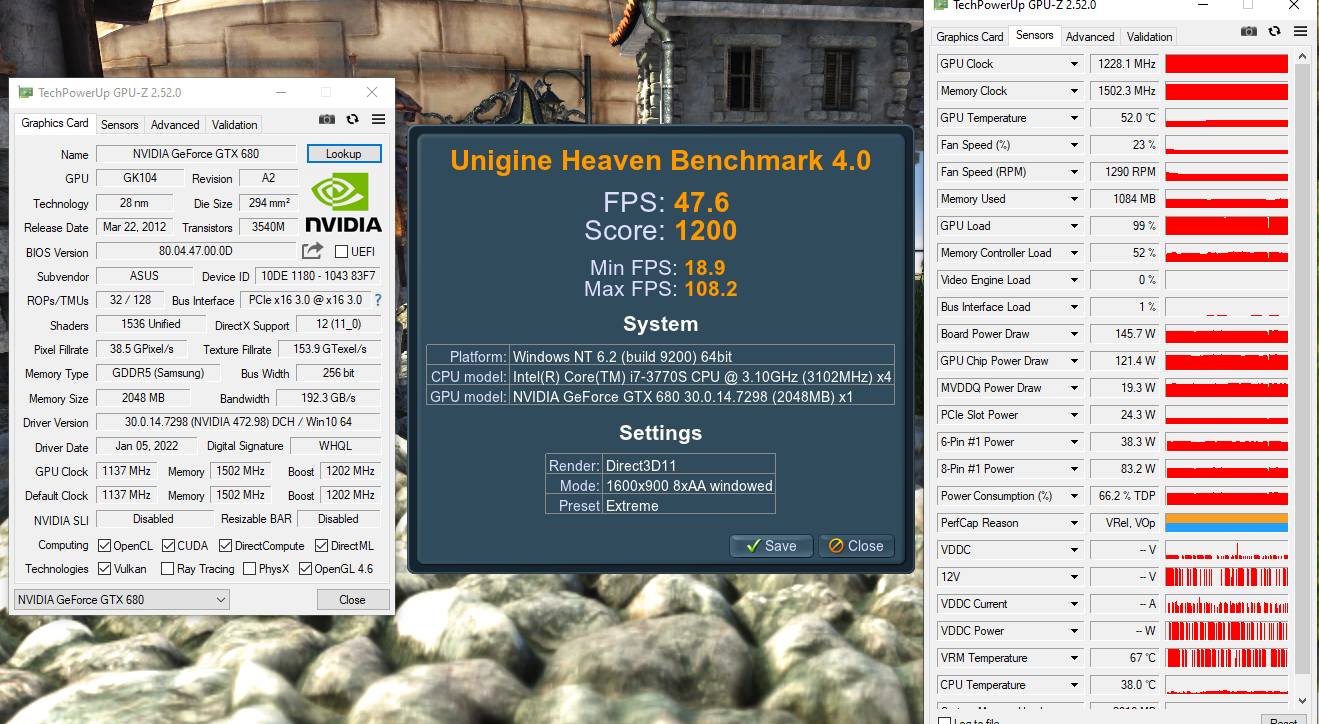
Task: Open Sensors tab in GPU-Z Graphics Card window
Action: 120,125
